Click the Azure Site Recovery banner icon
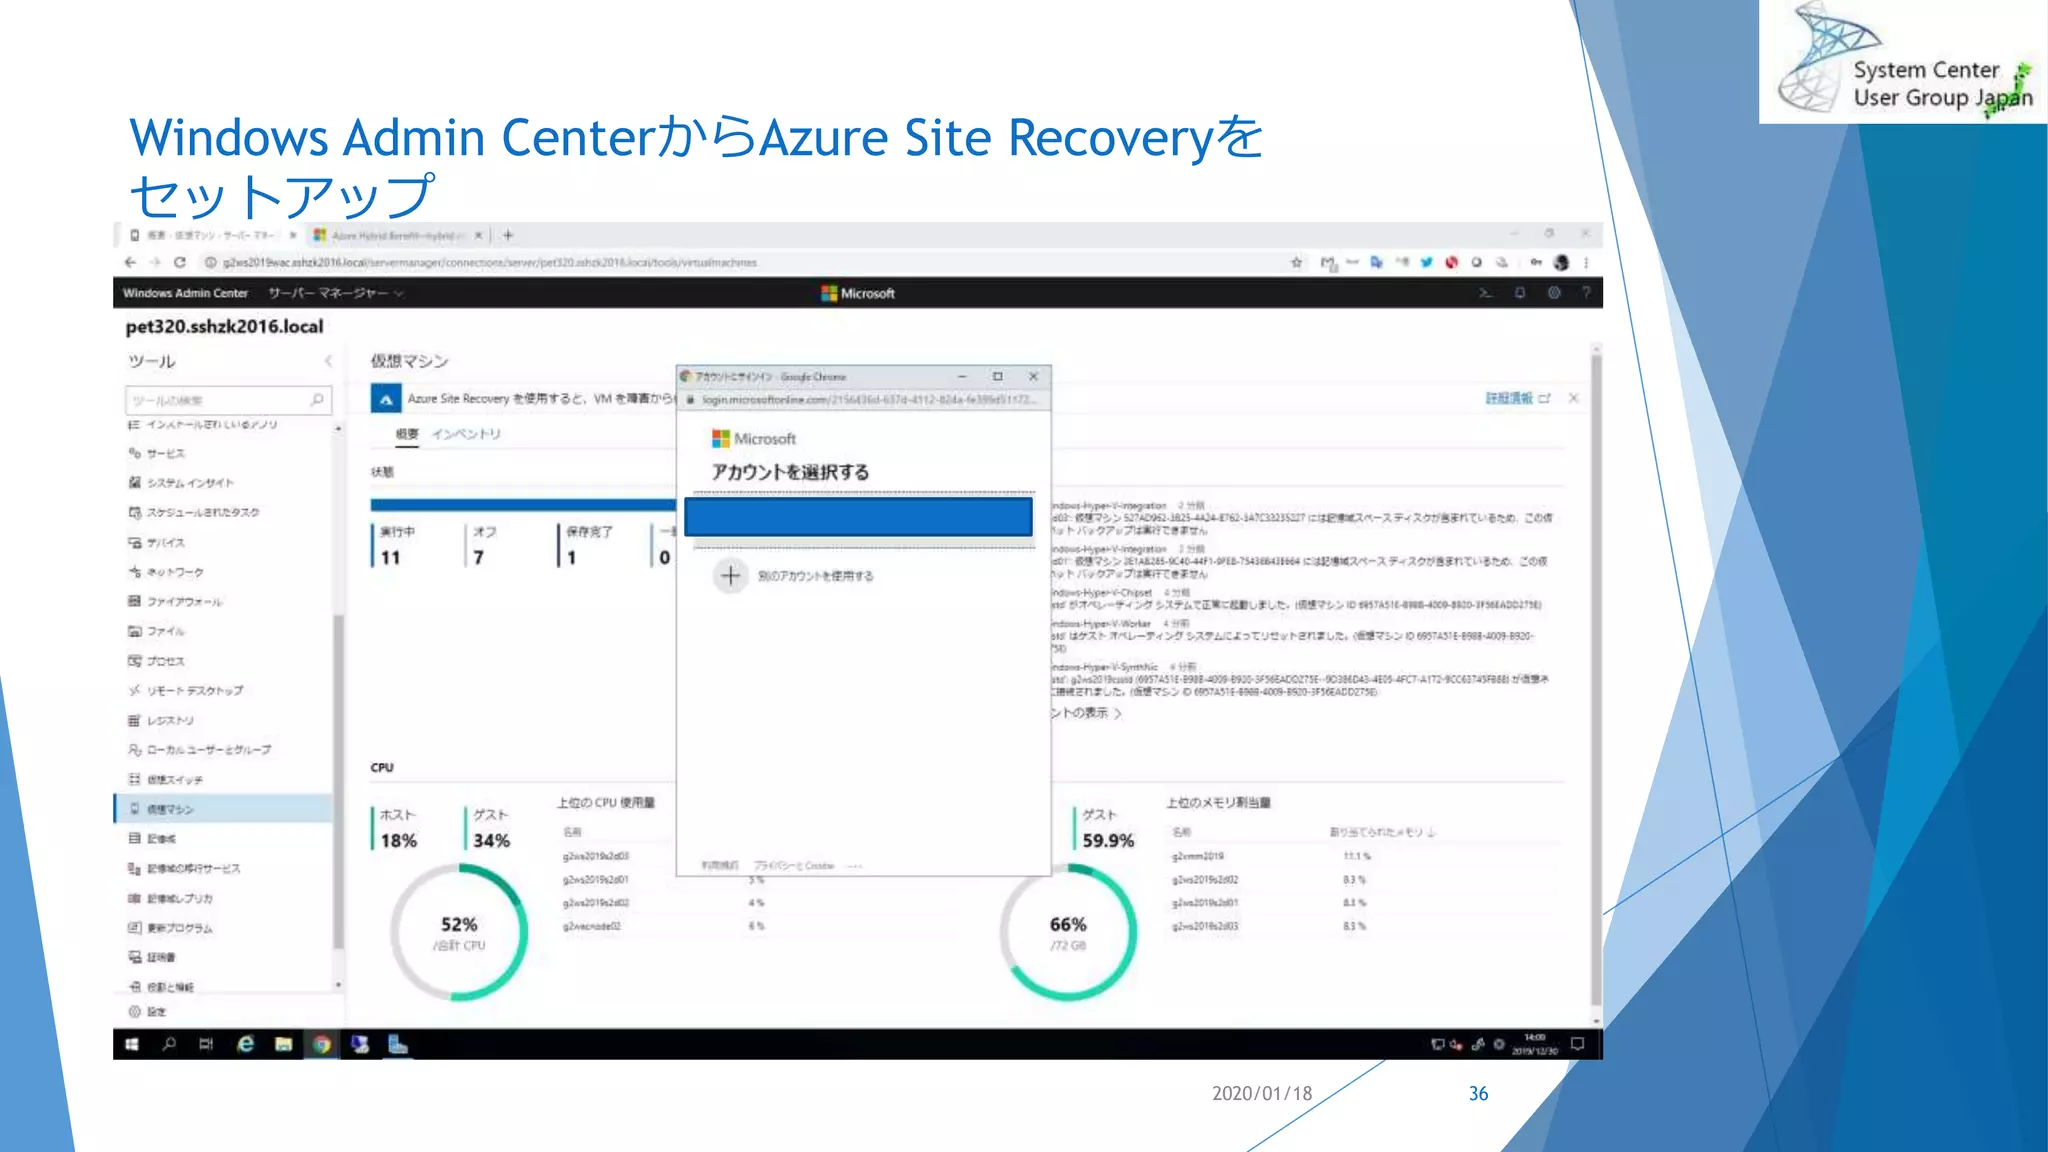Screen dimensions: 2048x1152 [386, 398]
